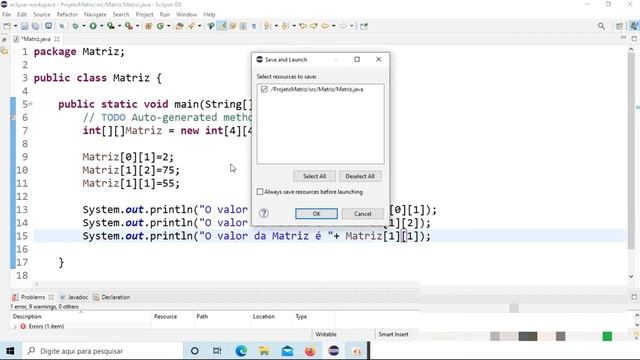Click the green Run toolbar button
Image resolution: width=640 pixels, height=360 pixels.
93,26
